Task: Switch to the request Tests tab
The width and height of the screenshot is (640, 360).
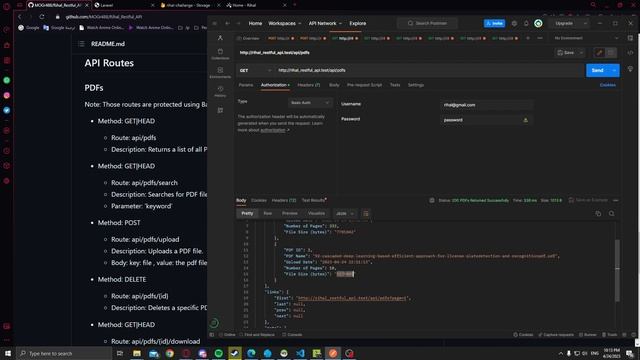Action: (x=395, y=85)
